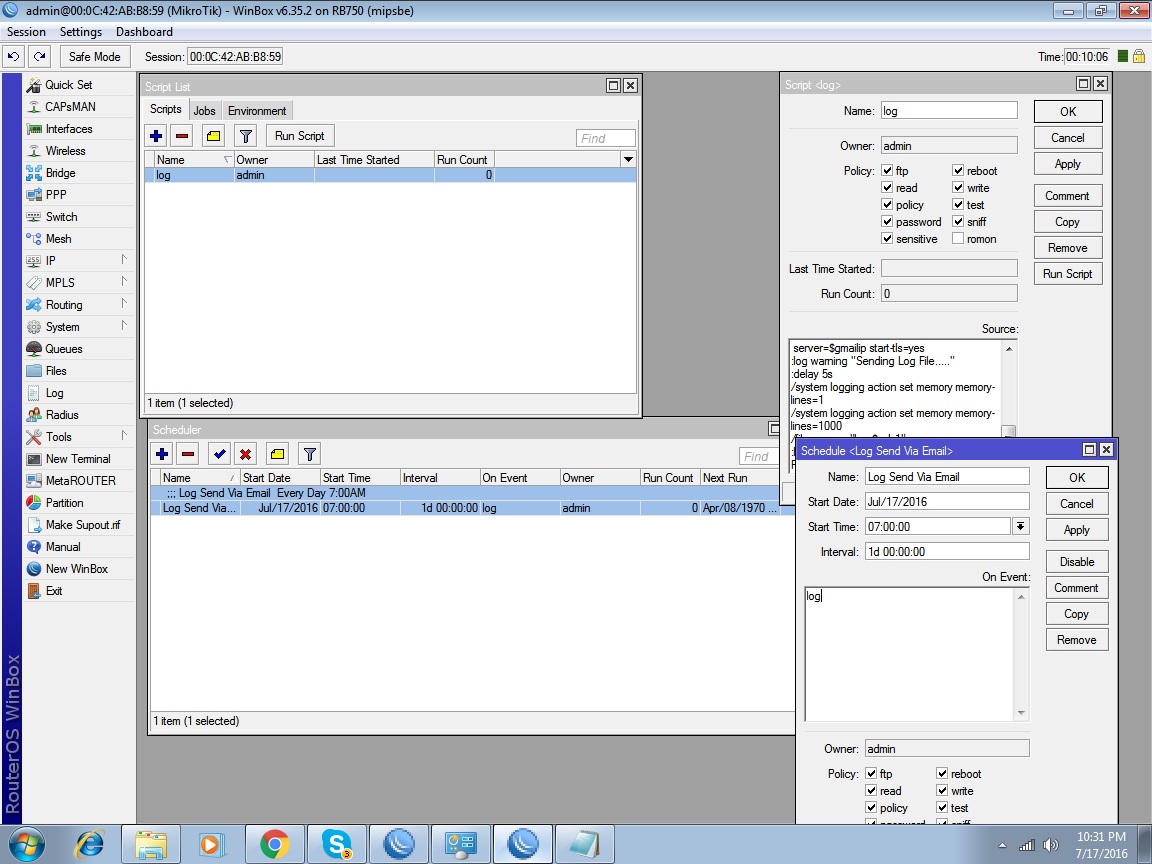Open the Switch sidebar entry
The height and width of the screenshot is (864, 1152).
point(61,217)
